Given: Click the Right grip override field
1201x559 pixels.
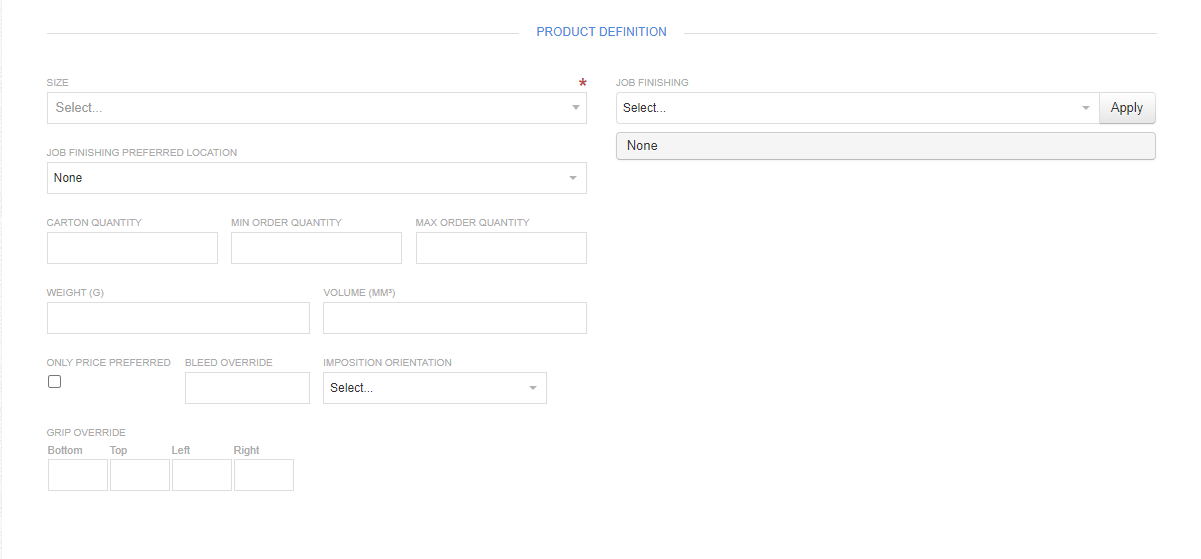Looking at the screenshot, I should [x=264, y=475].
